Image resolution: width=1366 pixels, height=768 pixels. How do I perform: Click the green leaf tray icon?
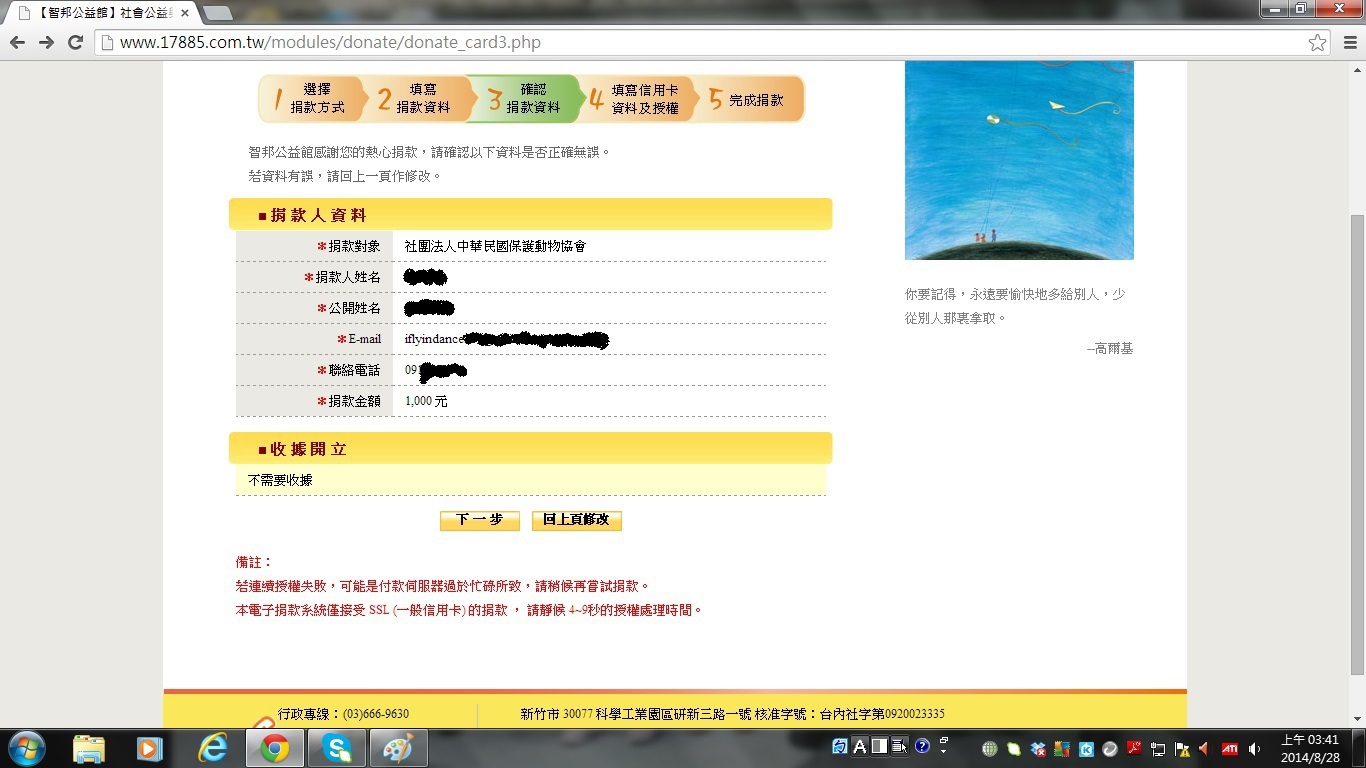click(1014, 749)
